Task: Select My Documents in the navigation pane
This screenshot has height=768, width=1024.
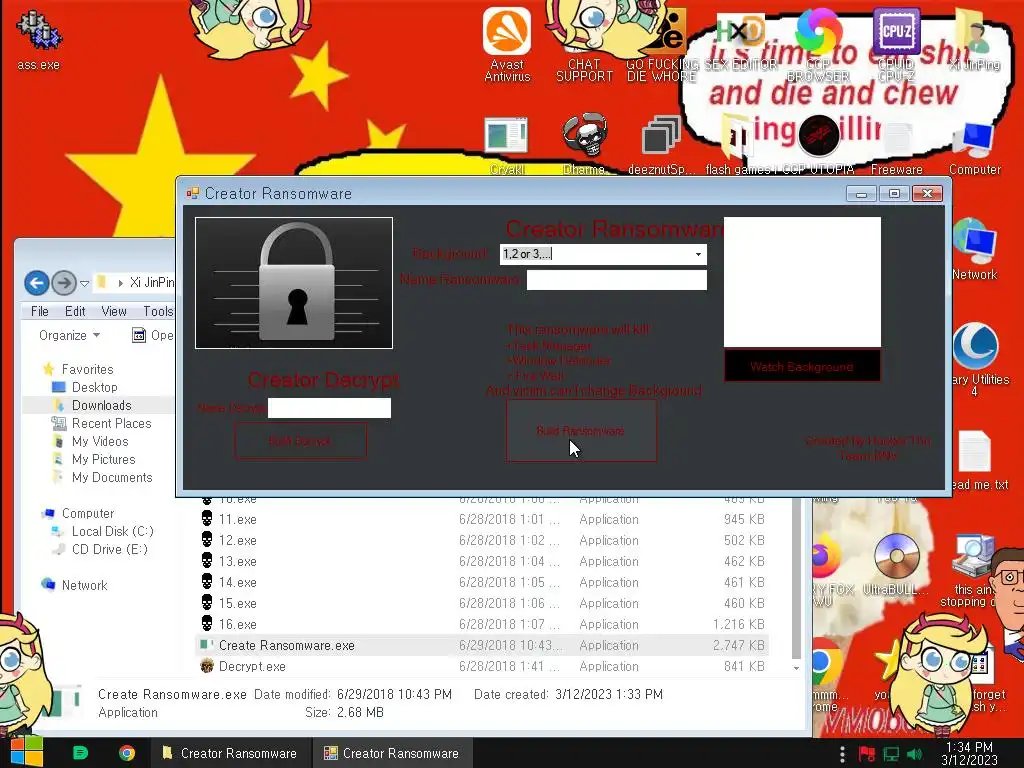Action: click(x=112, y=477)
